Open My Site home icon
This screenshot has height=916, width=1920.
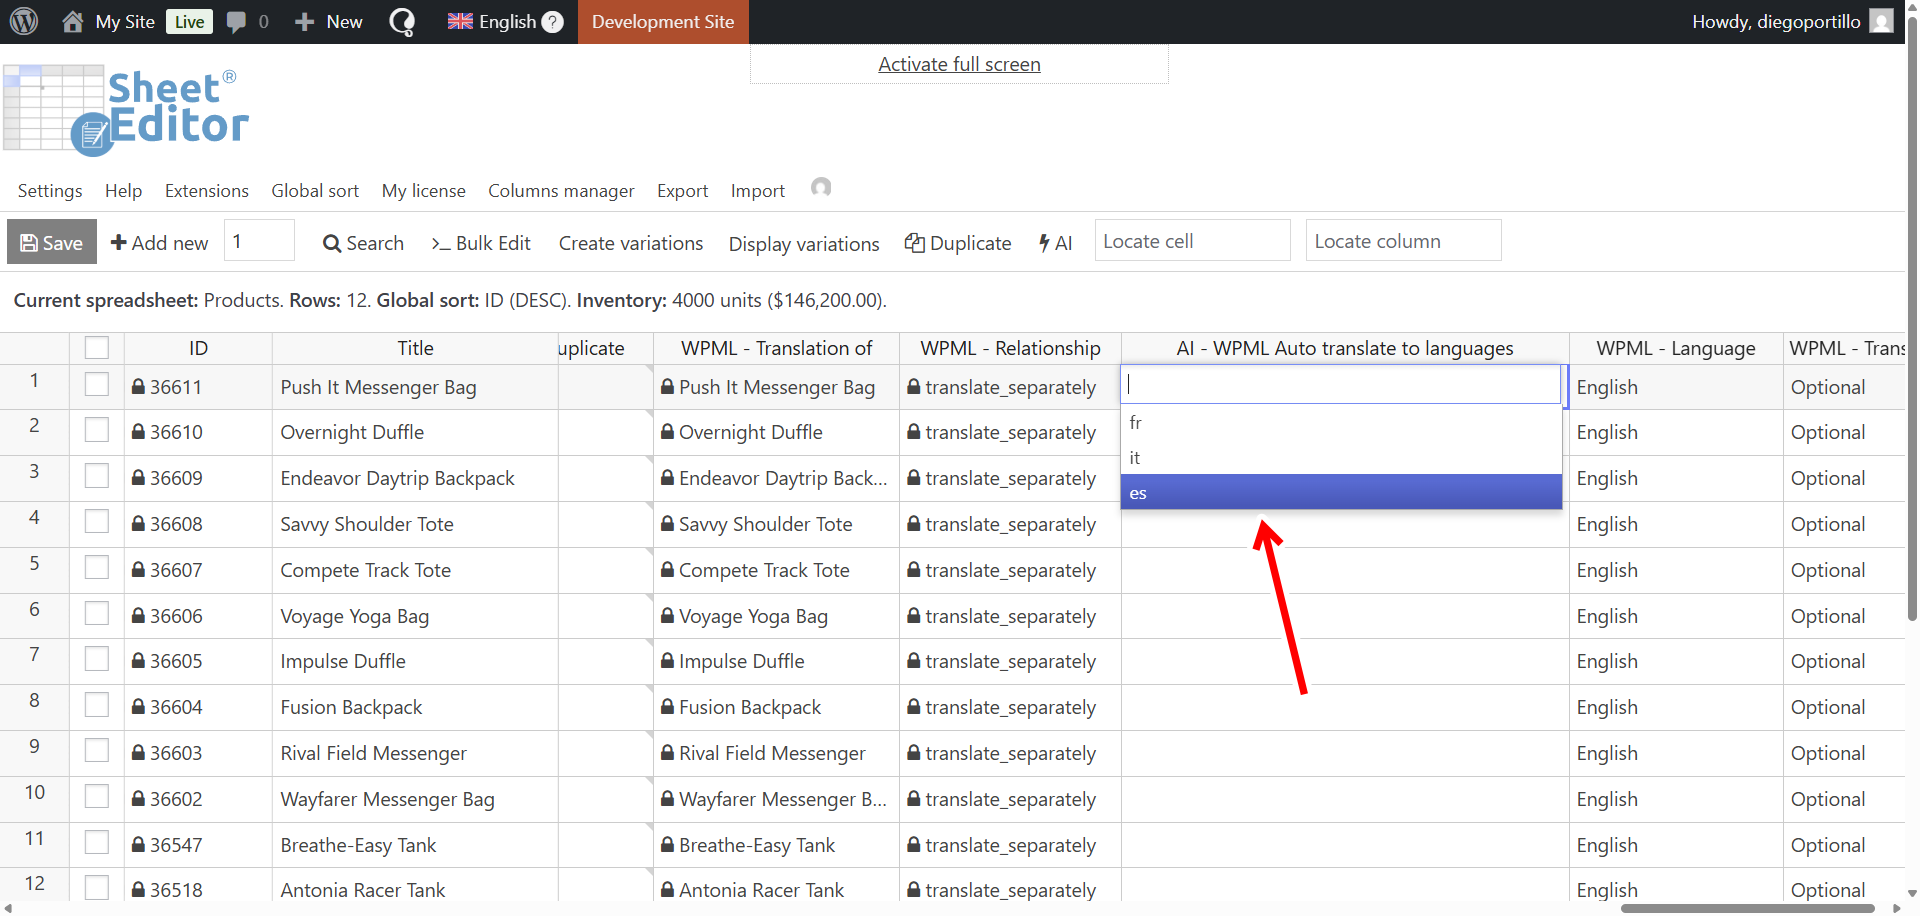coord(73,21)
